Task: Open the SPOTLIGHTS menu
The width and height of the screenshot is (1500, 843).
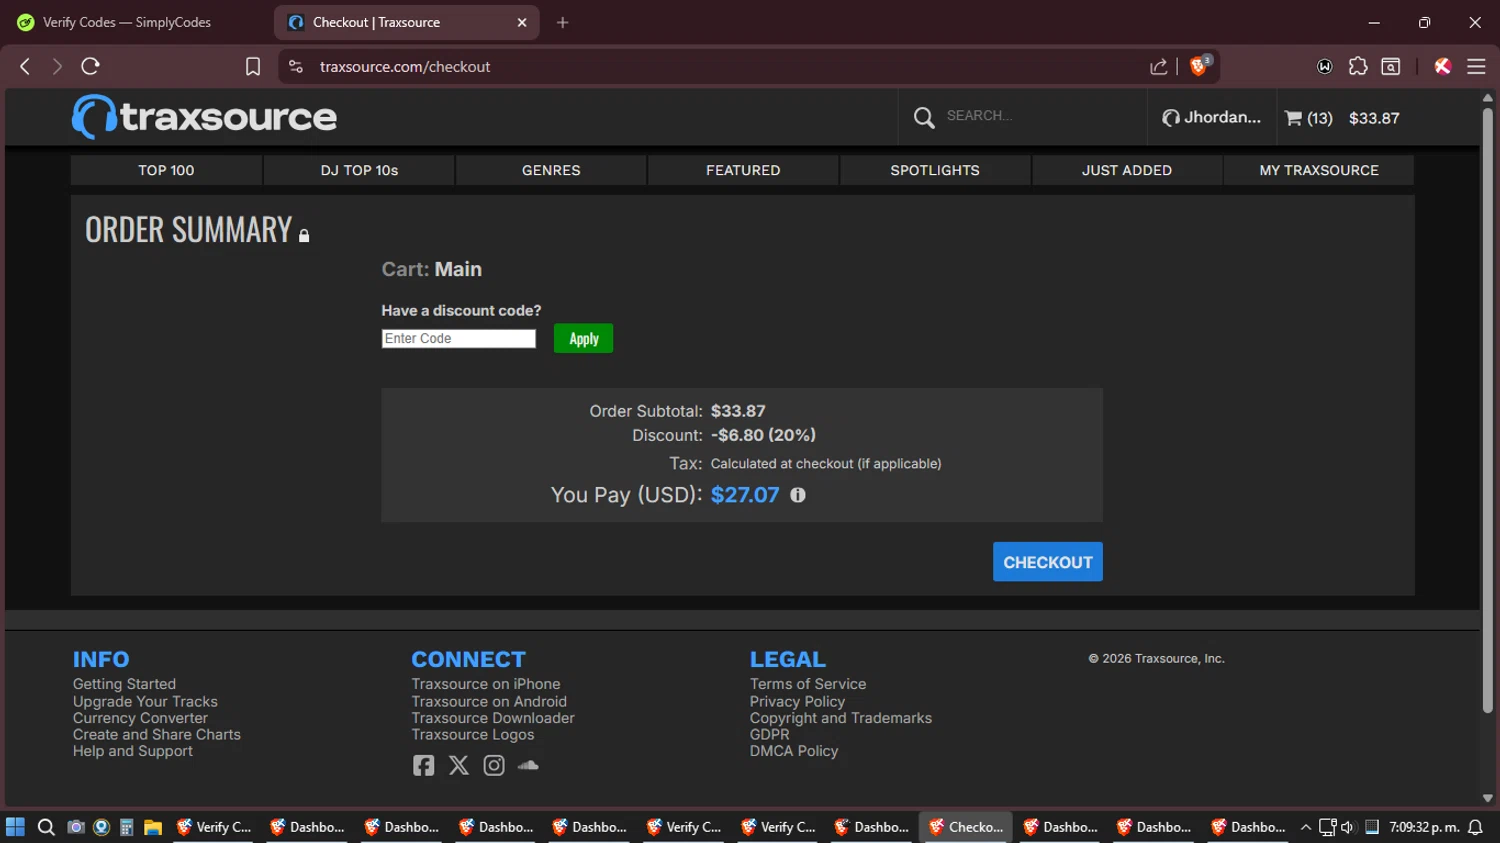Action: 935,170
